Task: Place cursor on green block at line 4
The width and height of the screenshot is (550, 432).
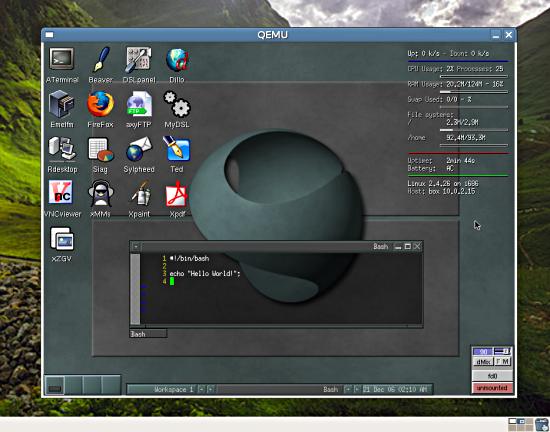Action: [172, 281]
